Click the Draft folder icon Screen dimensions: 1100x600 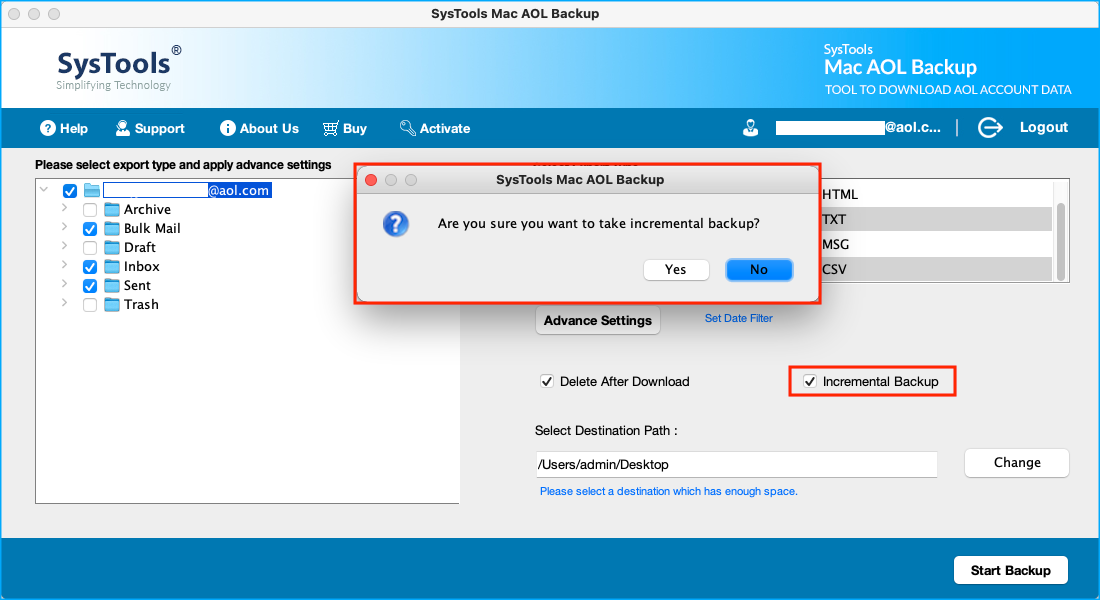click(112, 247)
